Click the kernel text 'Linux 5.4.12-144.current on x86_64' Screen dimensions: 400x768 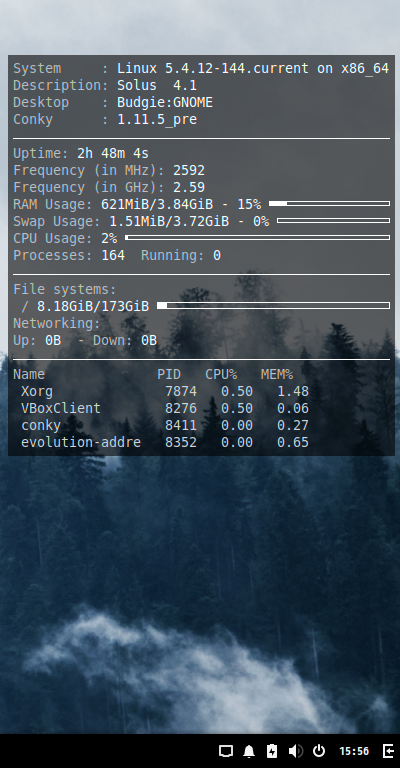click(253, 69)
